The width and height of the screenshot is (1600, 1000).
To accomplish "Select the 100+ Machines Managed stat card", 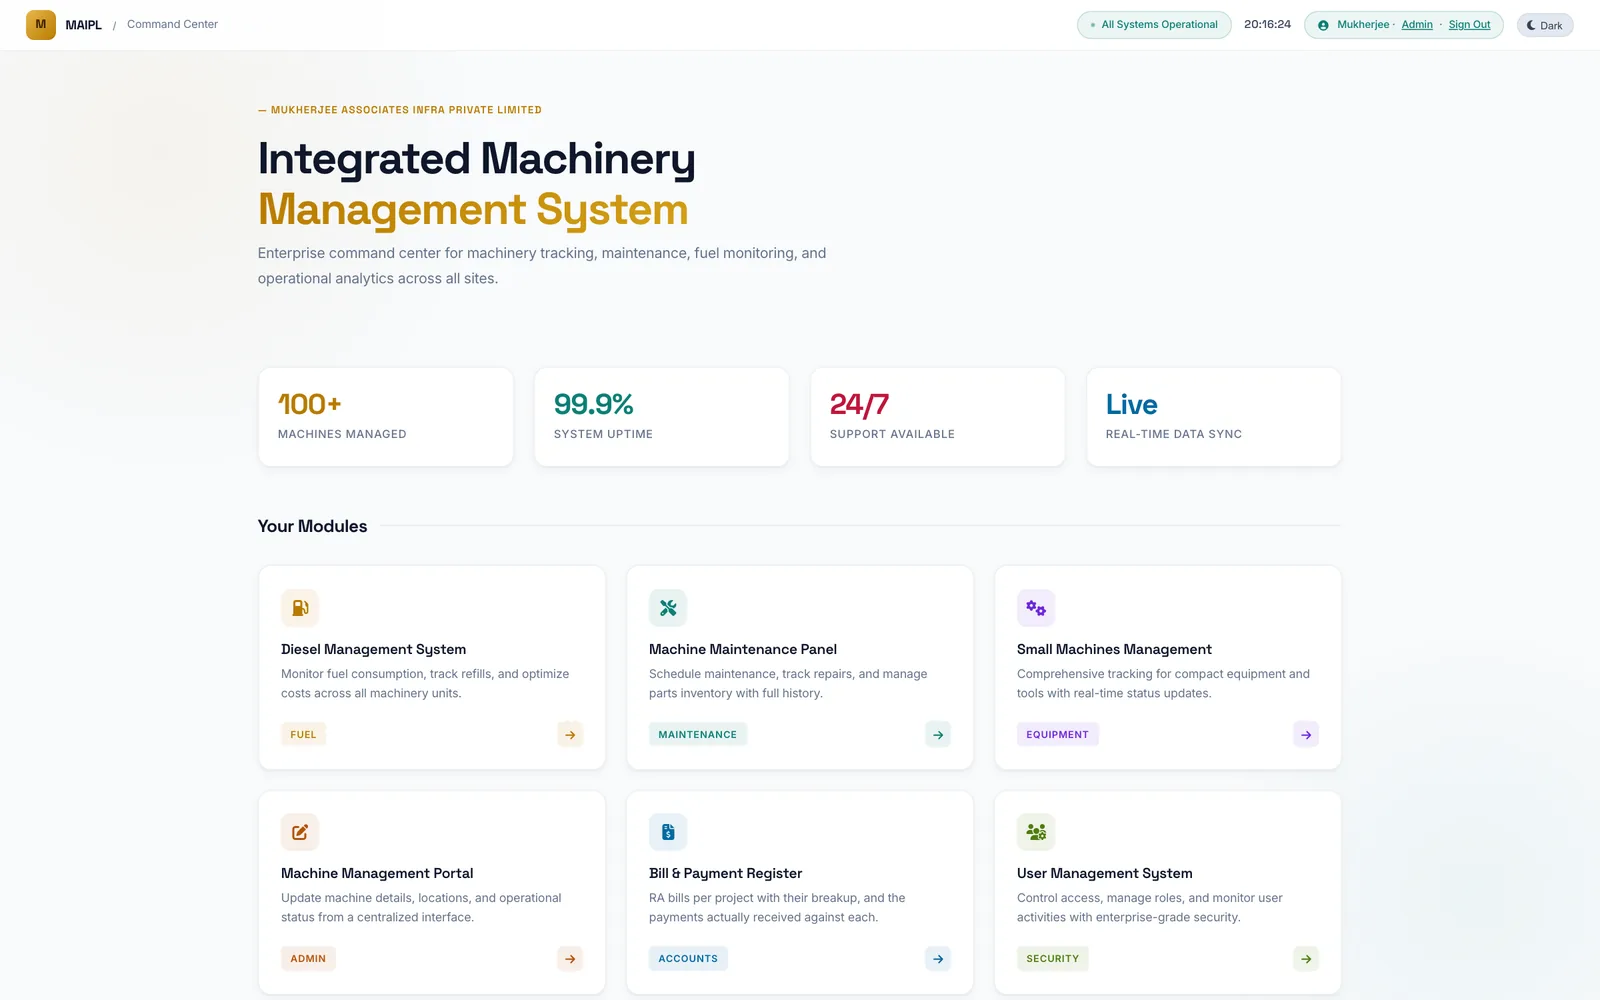I will (386, 417).
